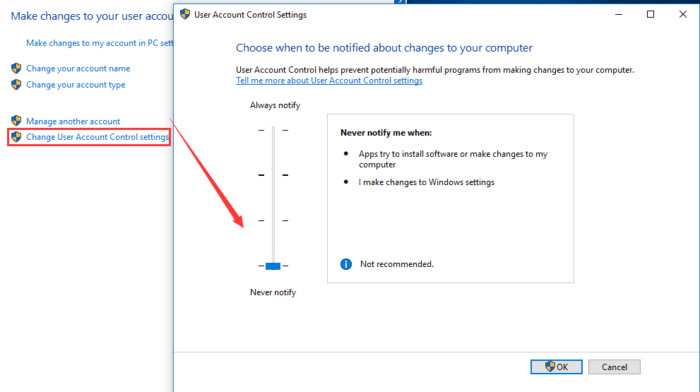Click the Not recommended text
The image size is (700, 392).
(397, 264)
